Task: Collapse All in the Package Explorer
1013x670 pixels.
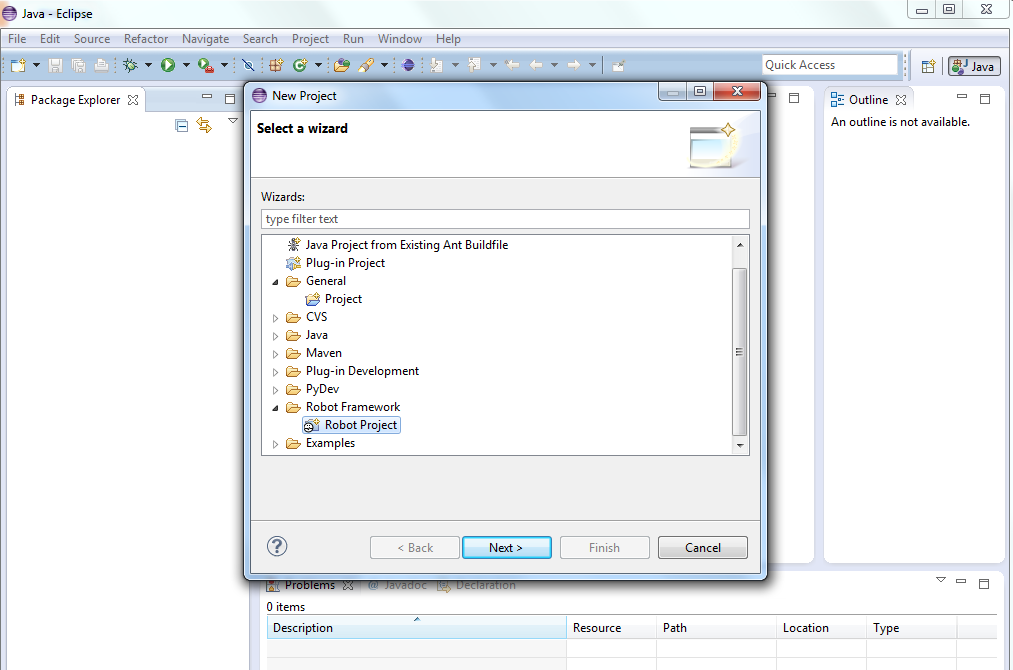Action: [x=181, y=125]
